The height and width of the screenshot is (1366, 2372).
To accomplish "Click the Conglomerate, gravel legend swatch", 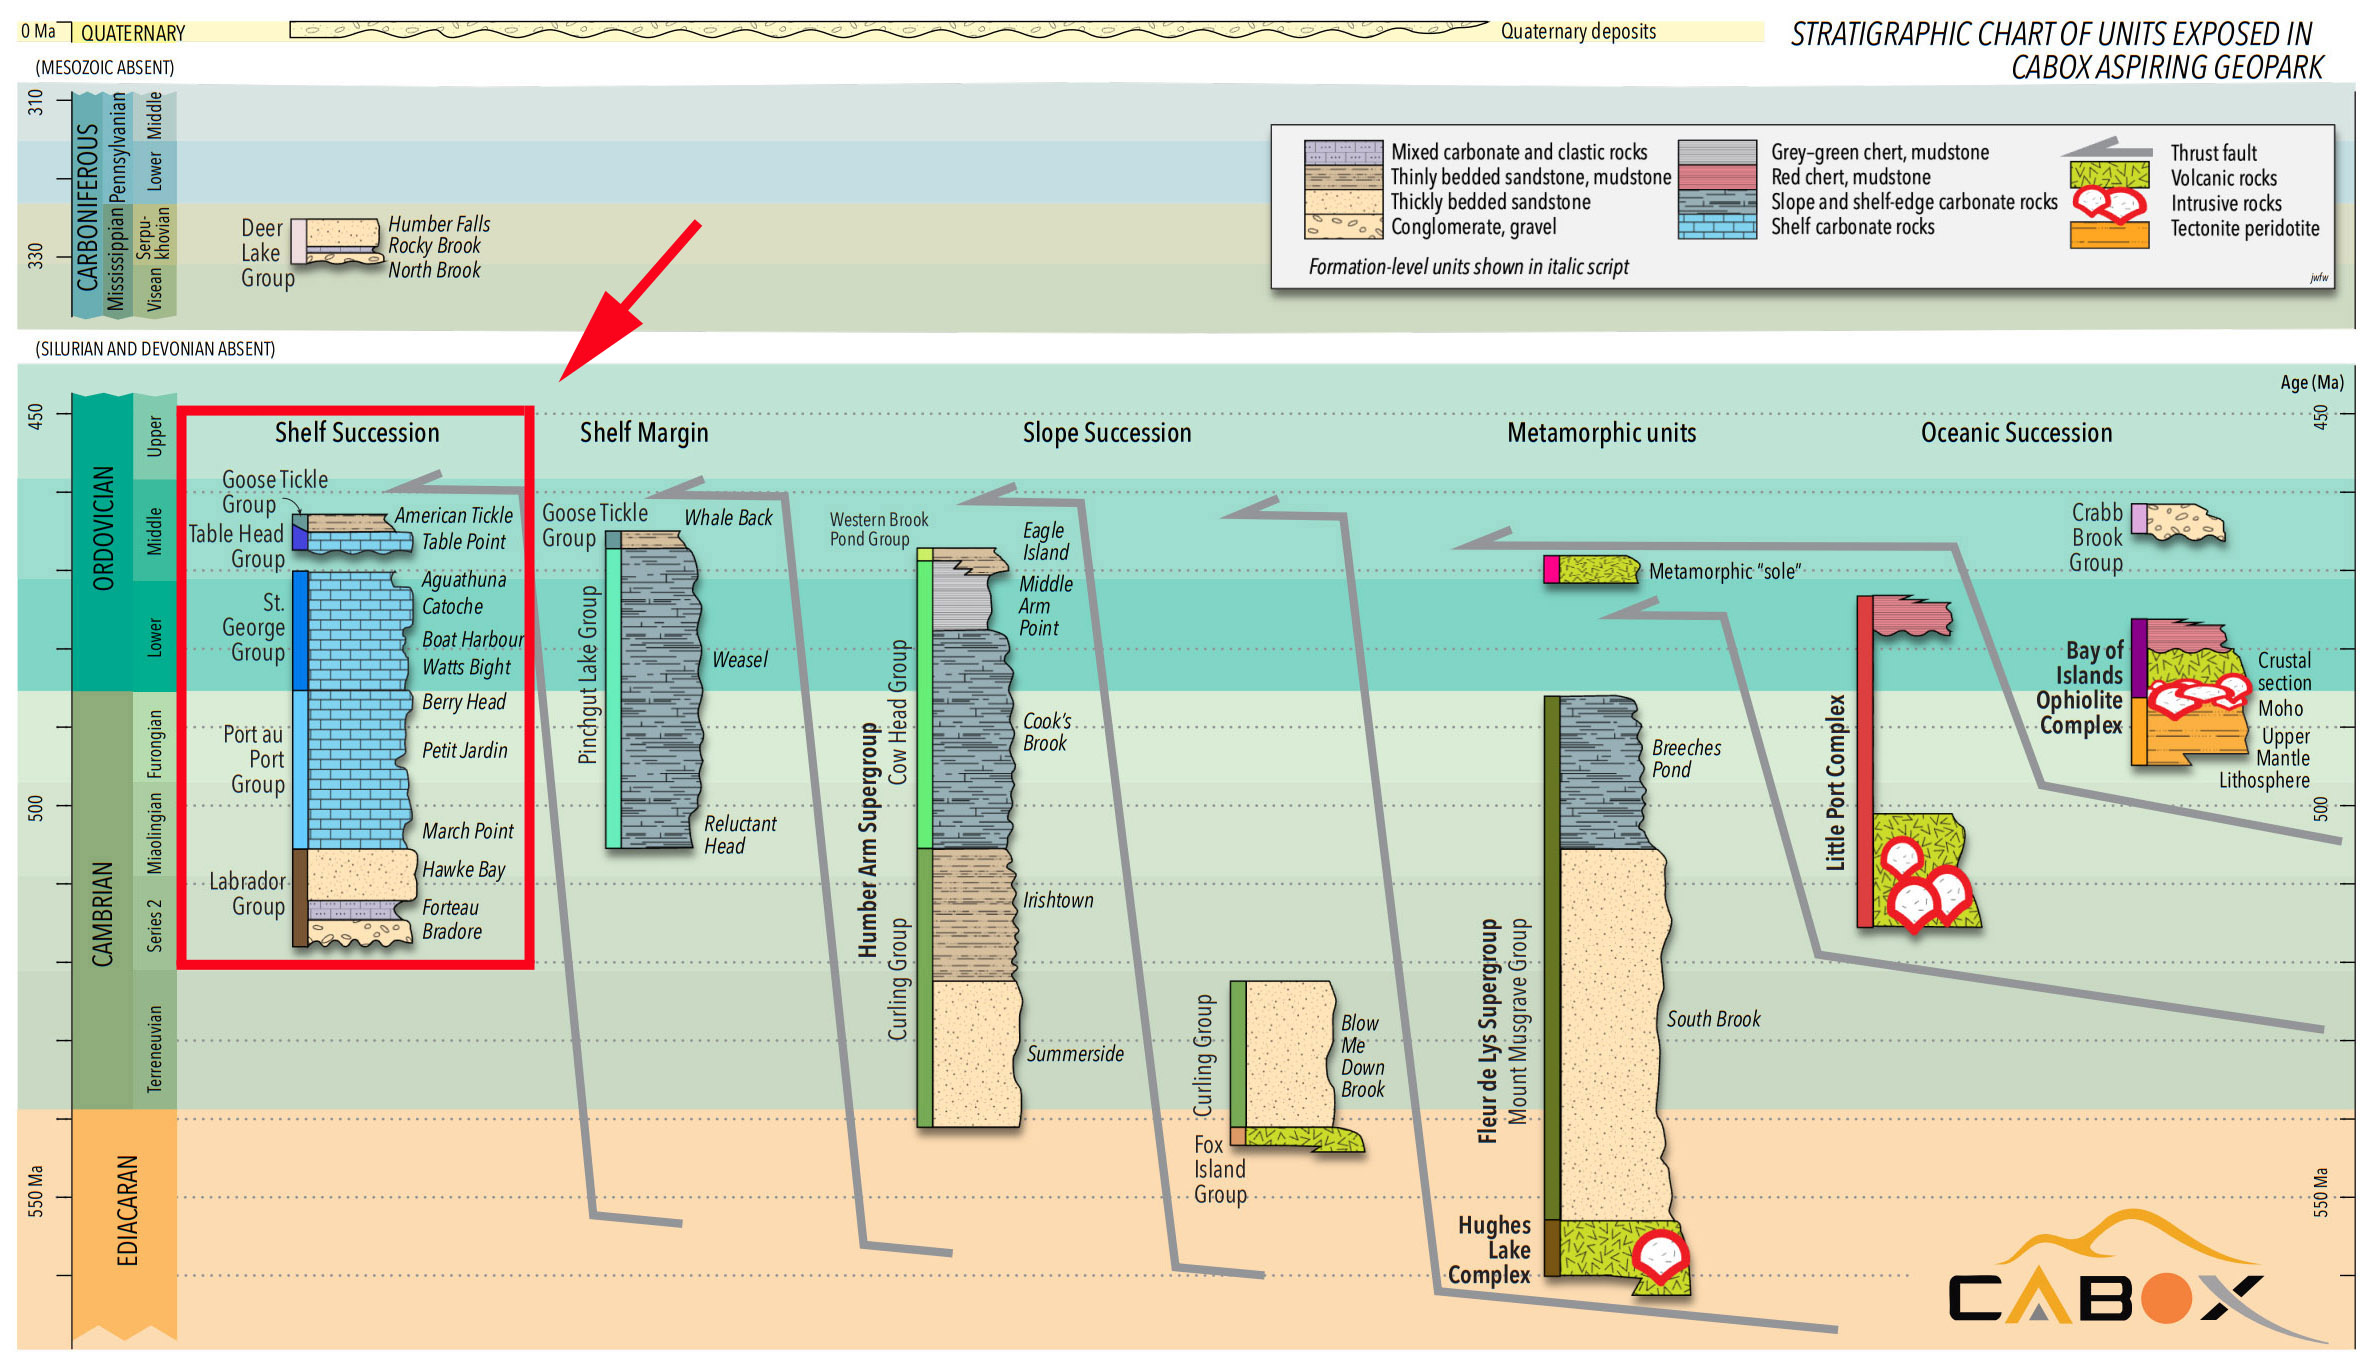I will coord(1343,227).
